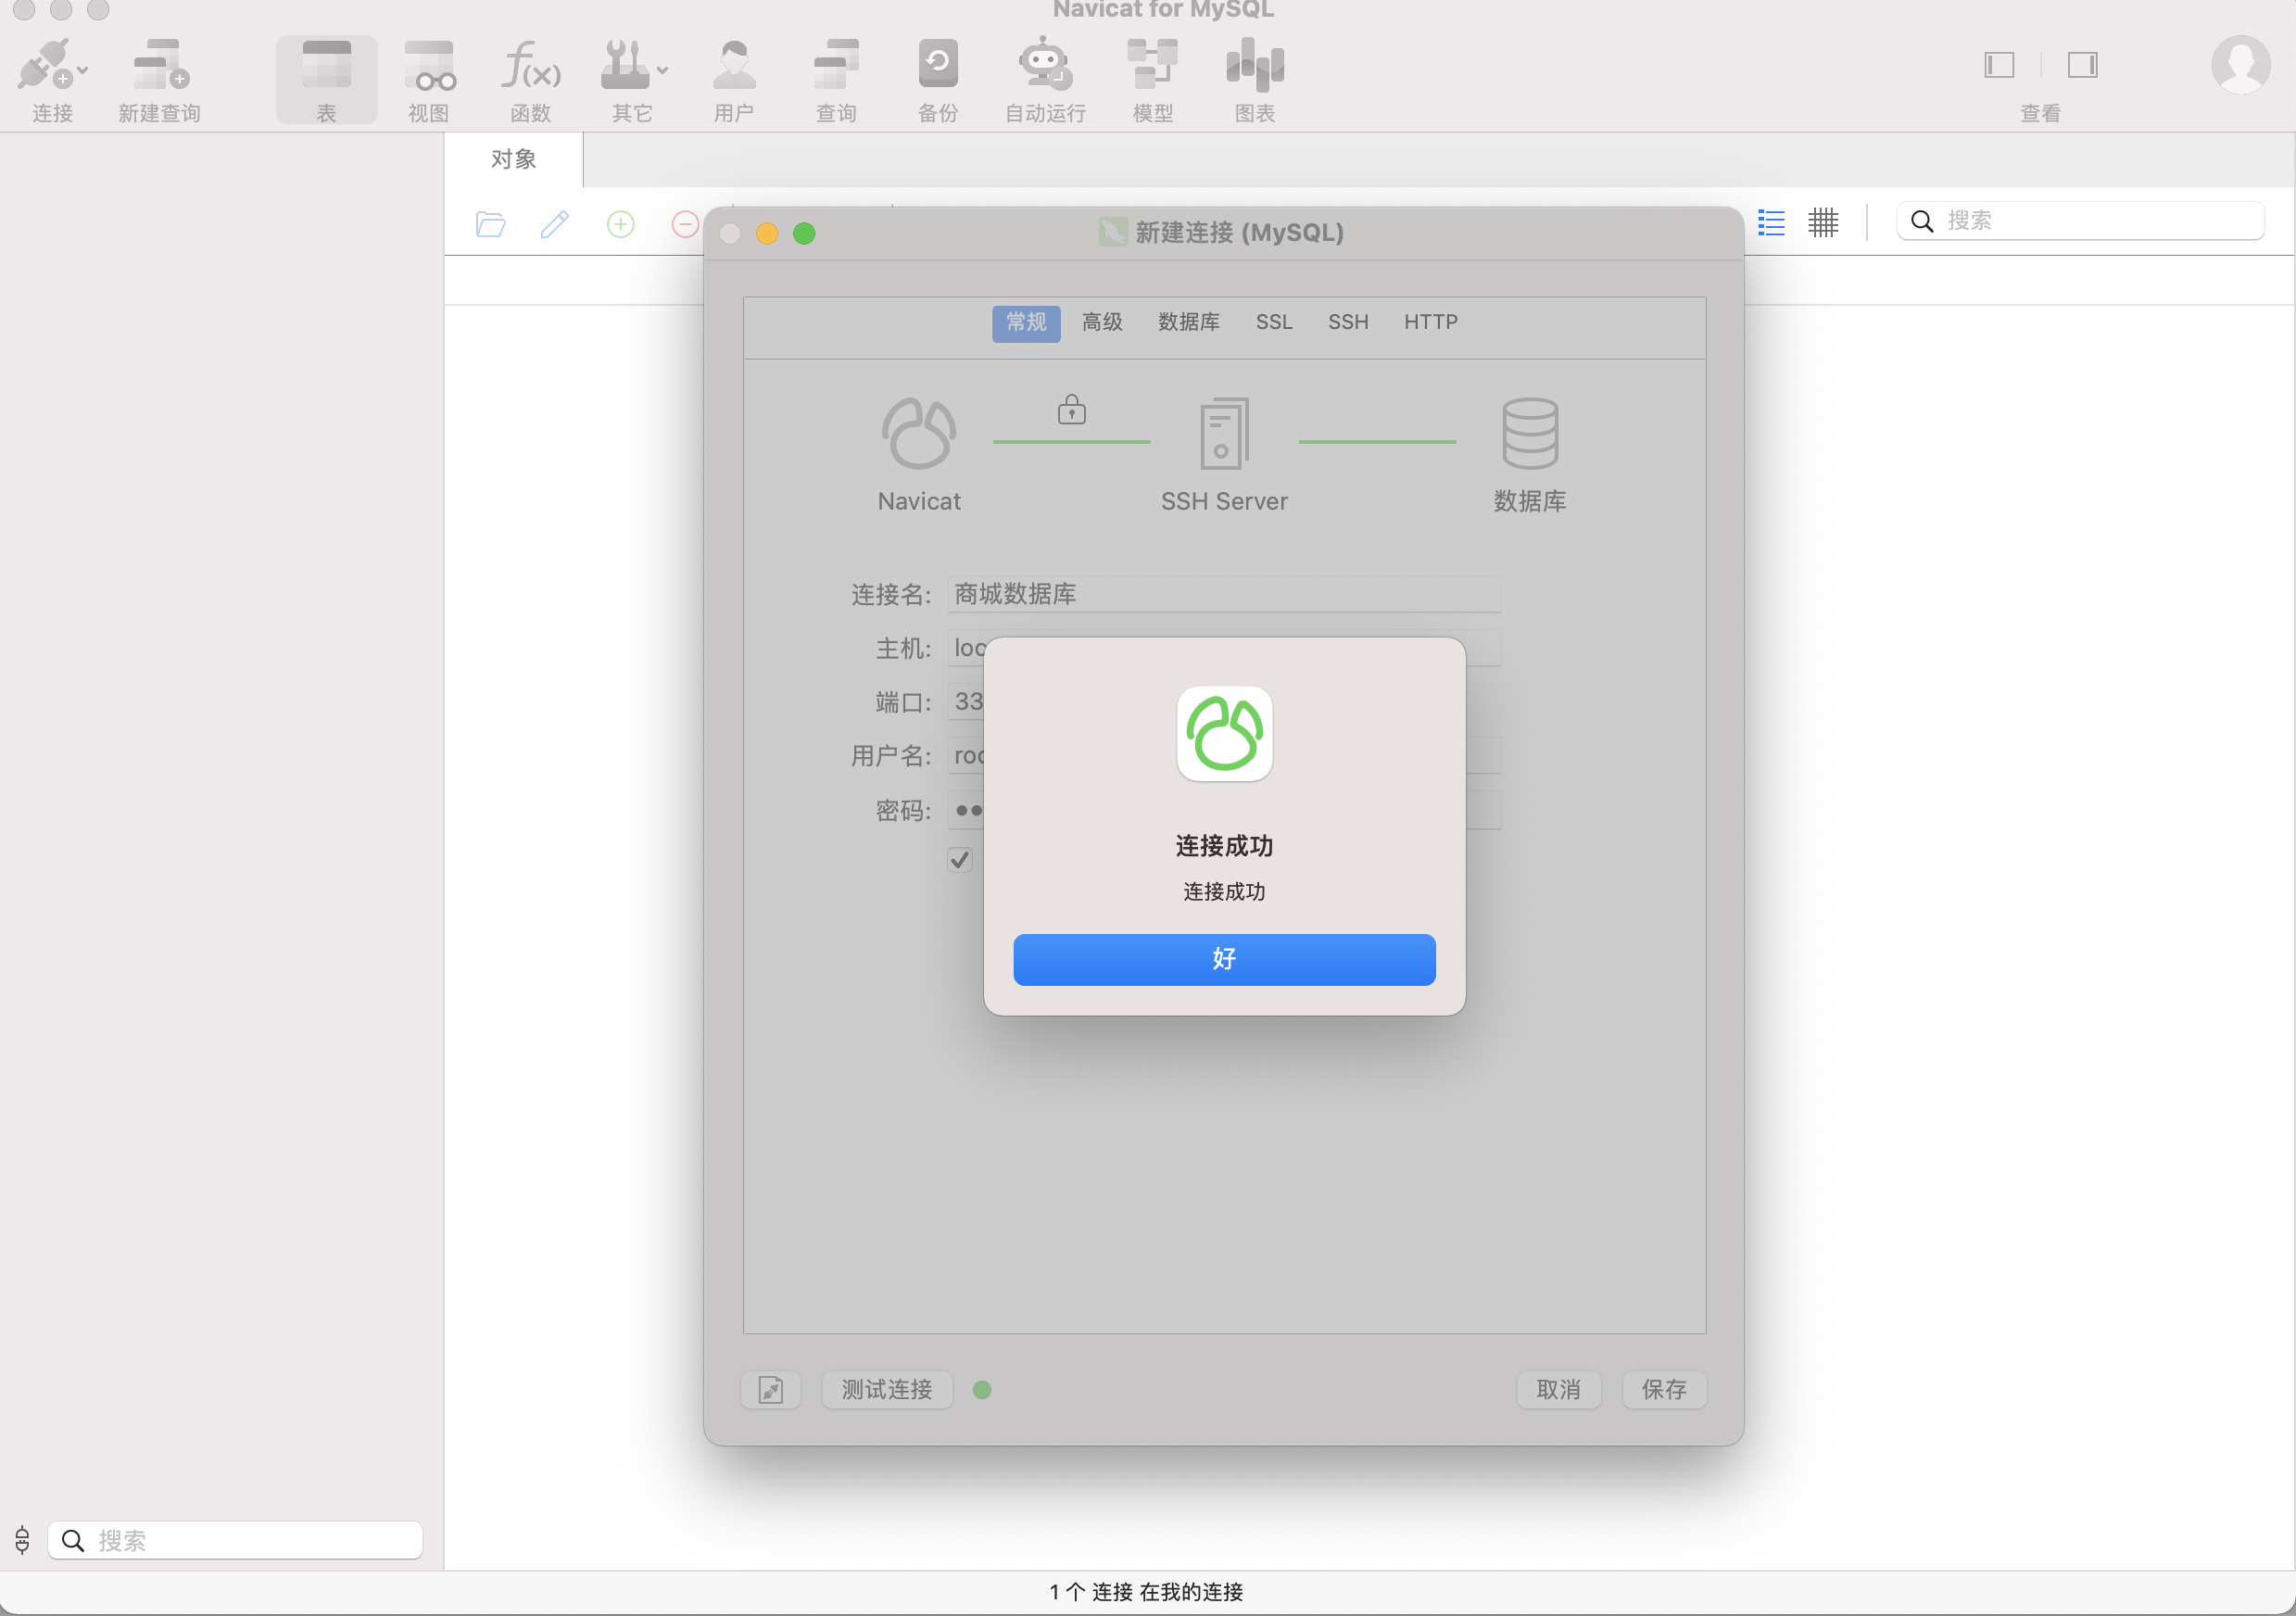Click the 新建查询 new query icon
Screen dimensions: 2296x1616
(160, 66)
